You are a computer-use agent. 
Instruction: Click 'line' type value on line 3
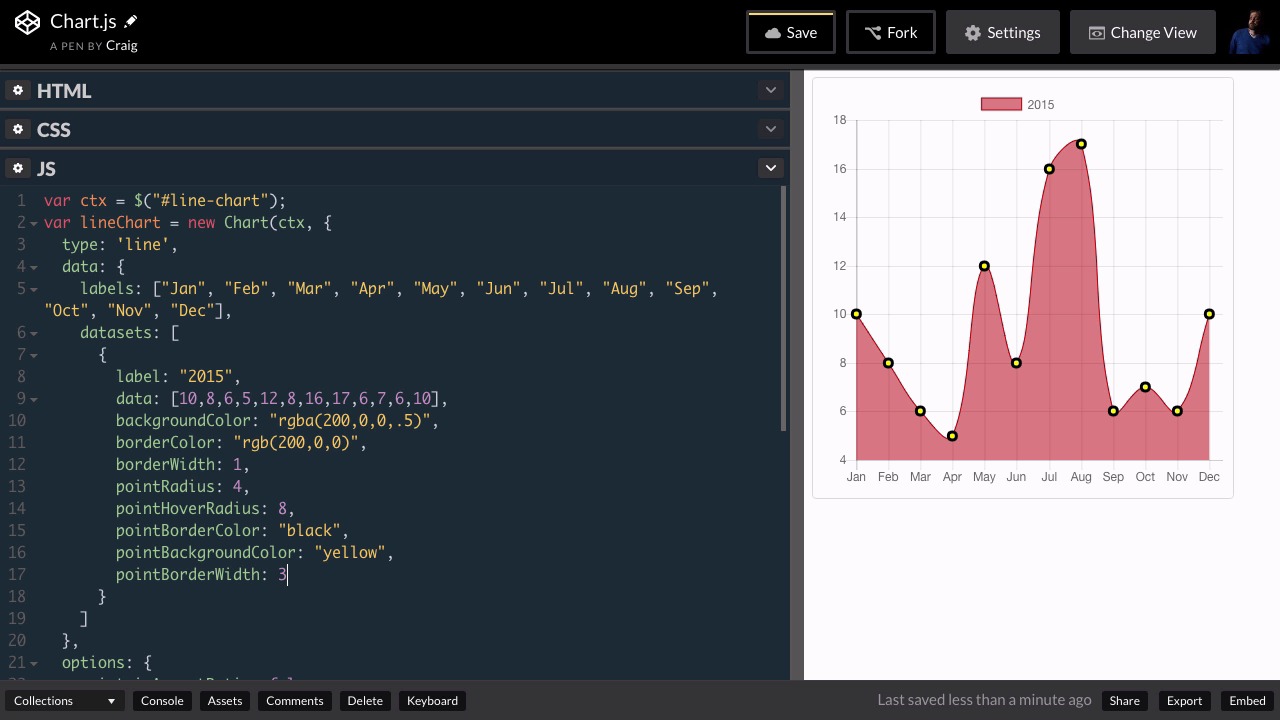[143, 245]
